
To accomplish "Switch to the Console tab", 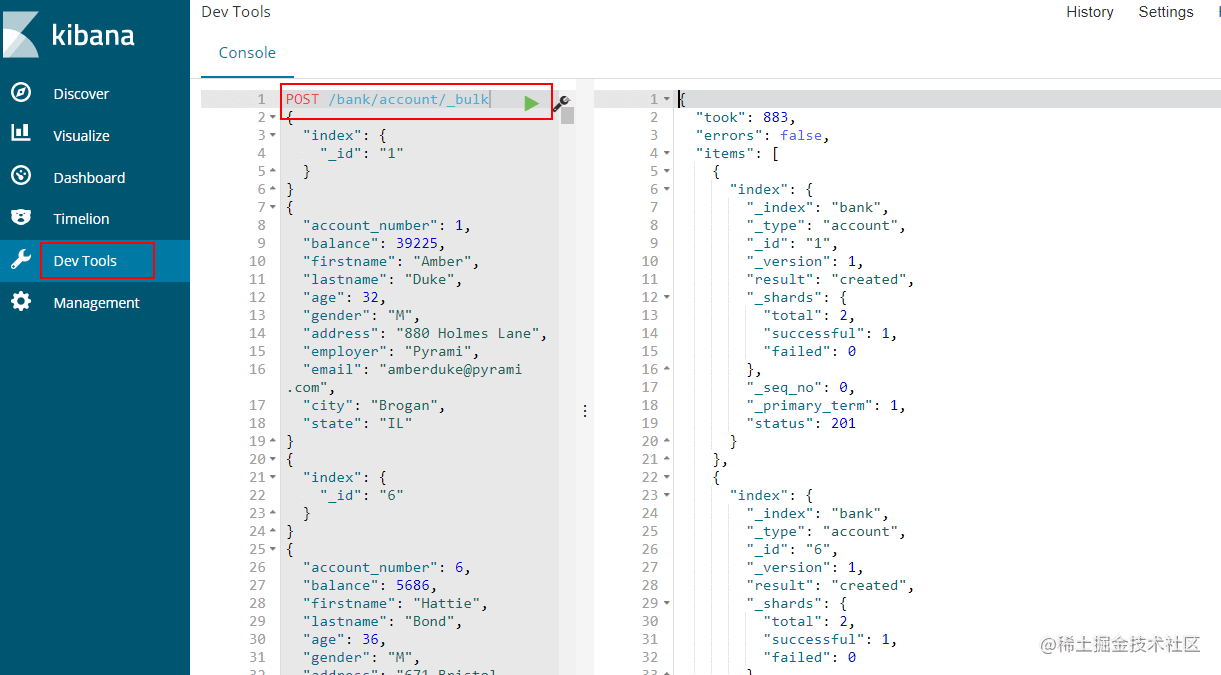I will [247, 53].
